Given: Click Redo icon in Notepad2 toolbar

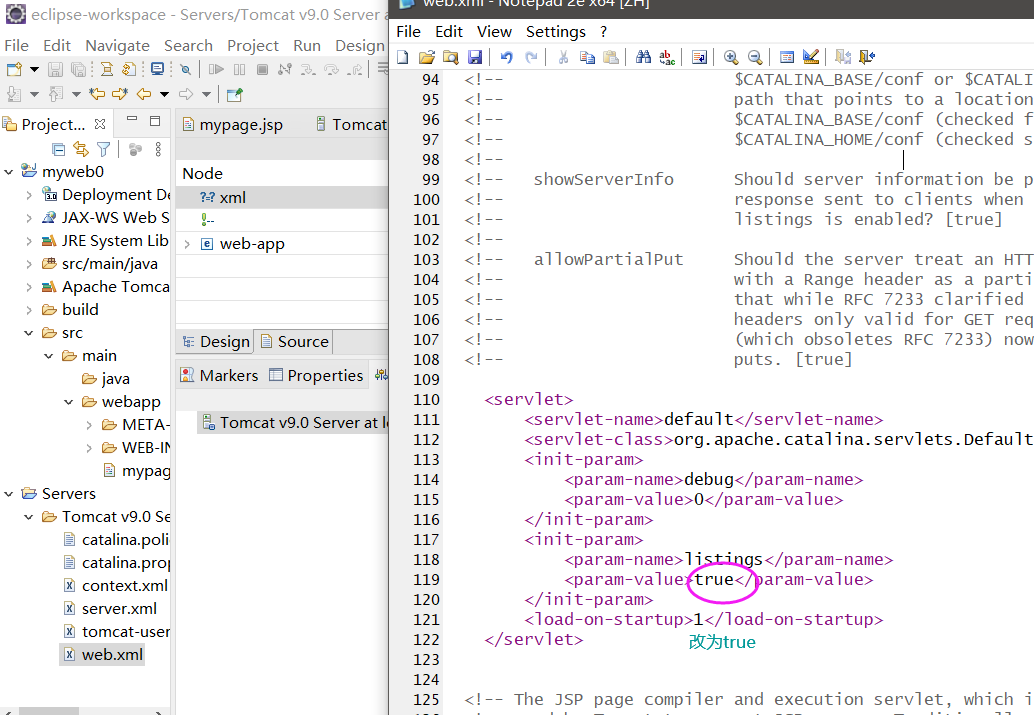Looking at the screenshot, I should [531, 57].
